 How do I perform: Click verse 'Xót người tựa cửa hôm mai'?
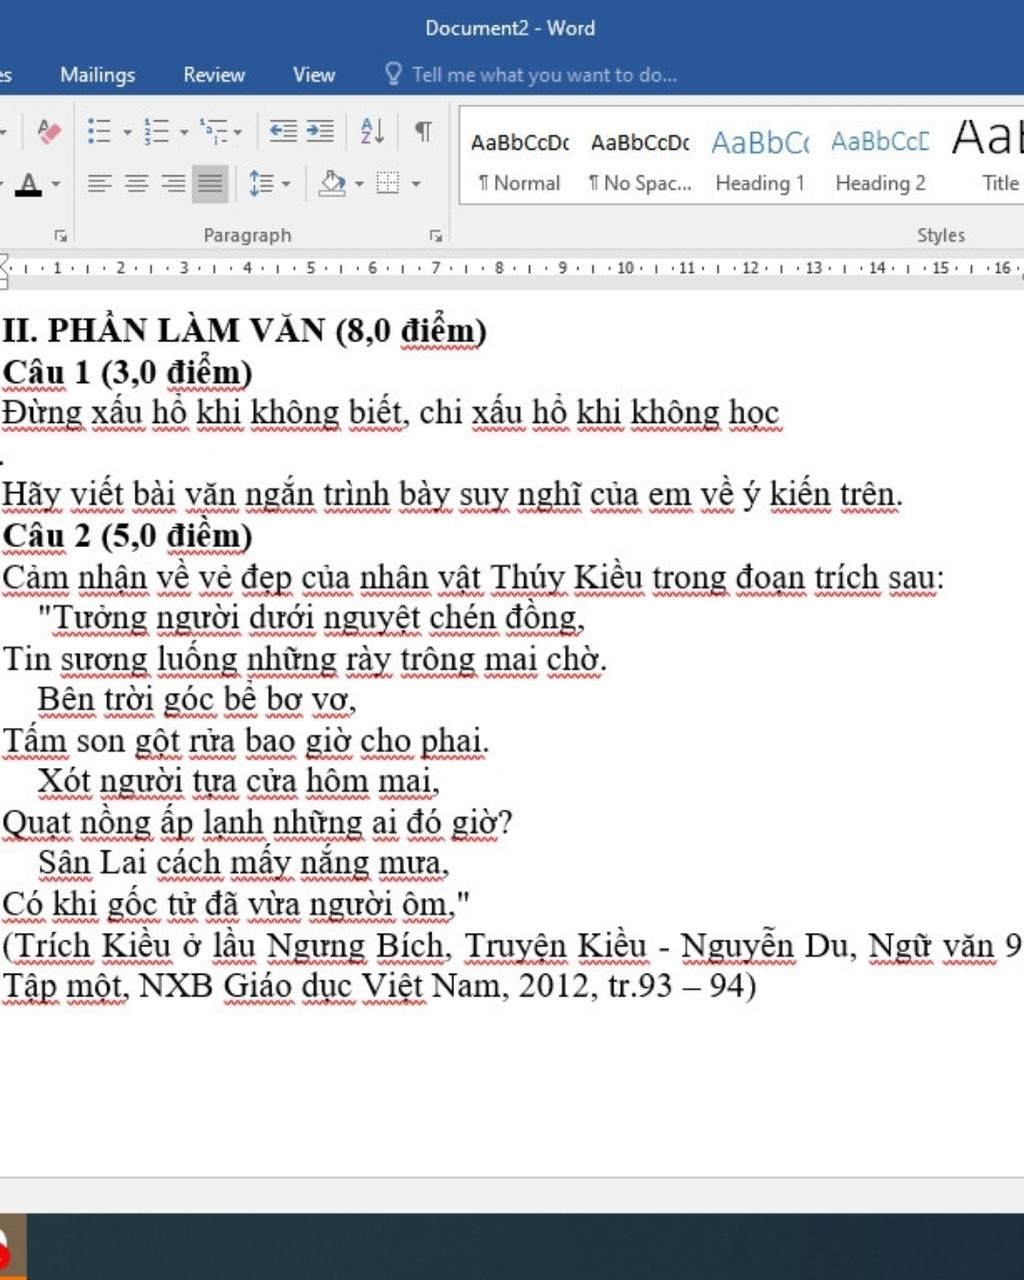pos(239,781)
